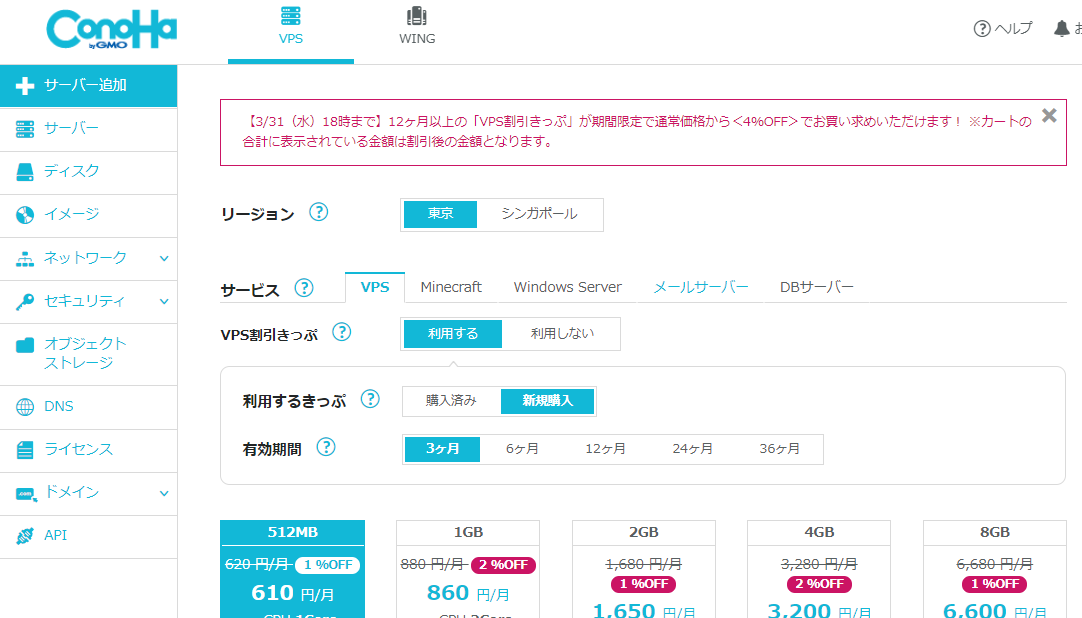Show help for VPS割引きっぷ
Image resolution: width=1082 pixels, height=618 pixels.
pos(342,332)
